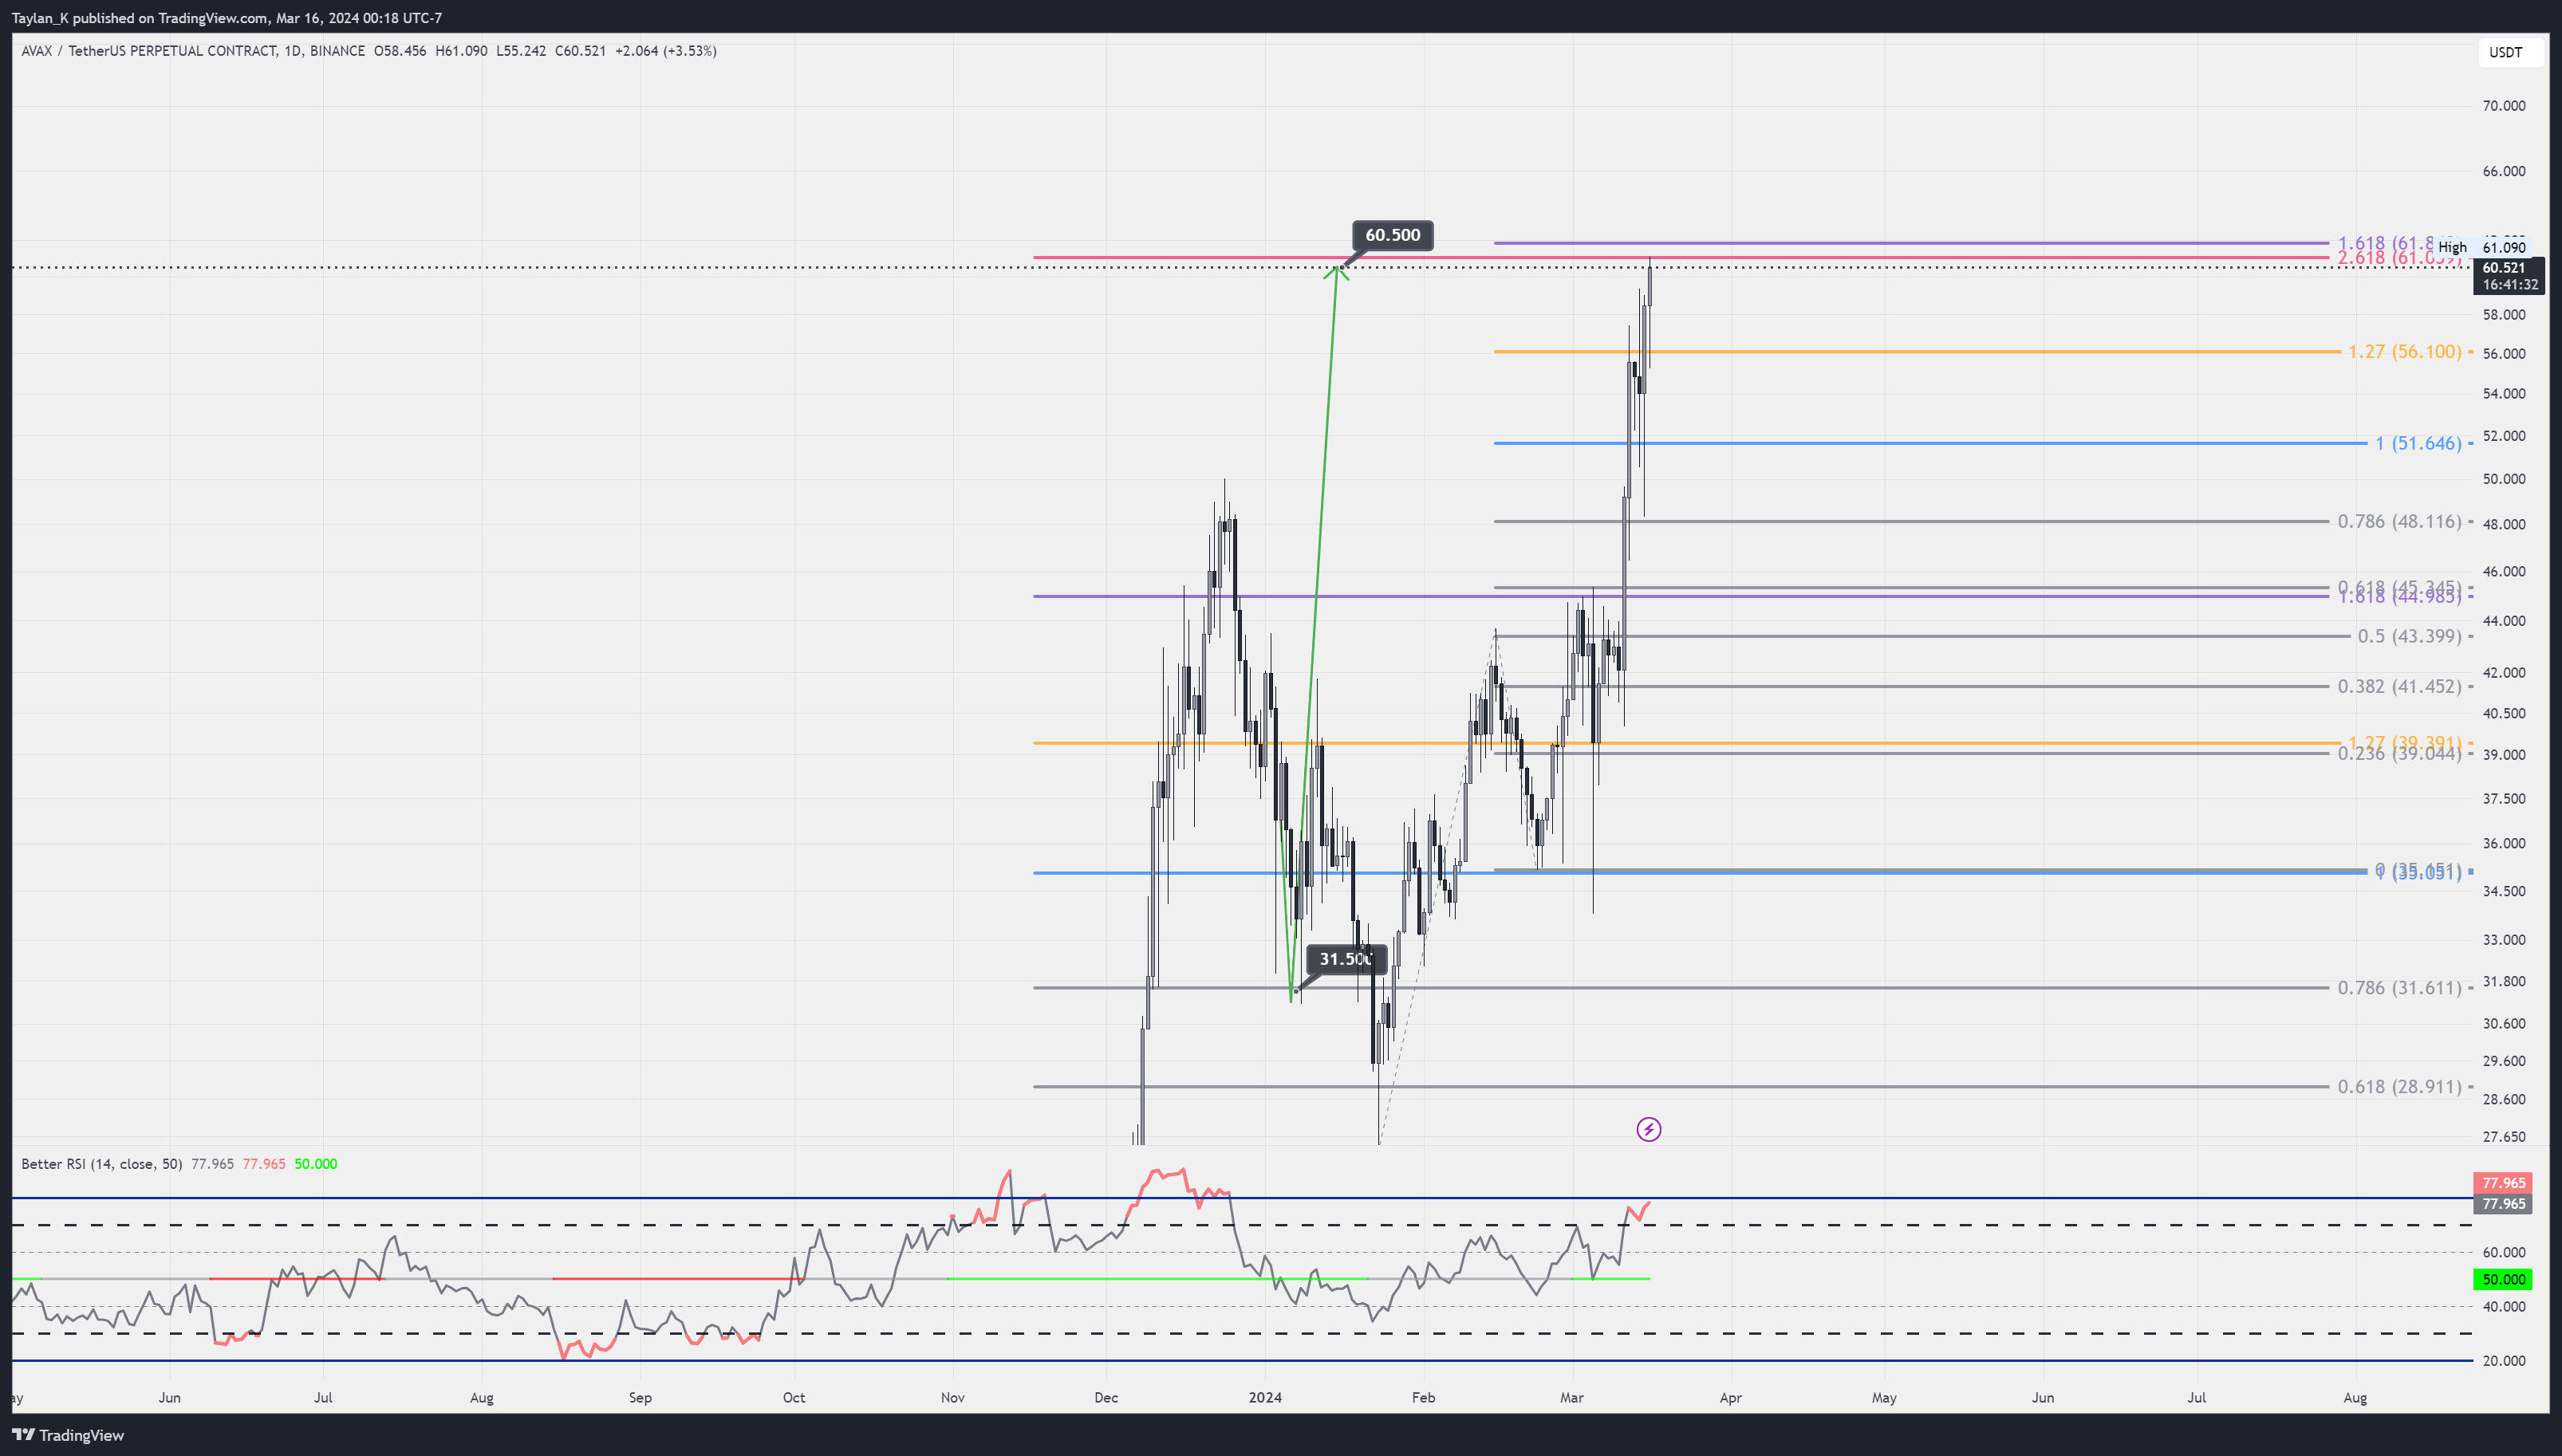Click the change value +2.064 (+3.53%)
This screenshot has height=1456, width=2562.
(x=665, y=51)
